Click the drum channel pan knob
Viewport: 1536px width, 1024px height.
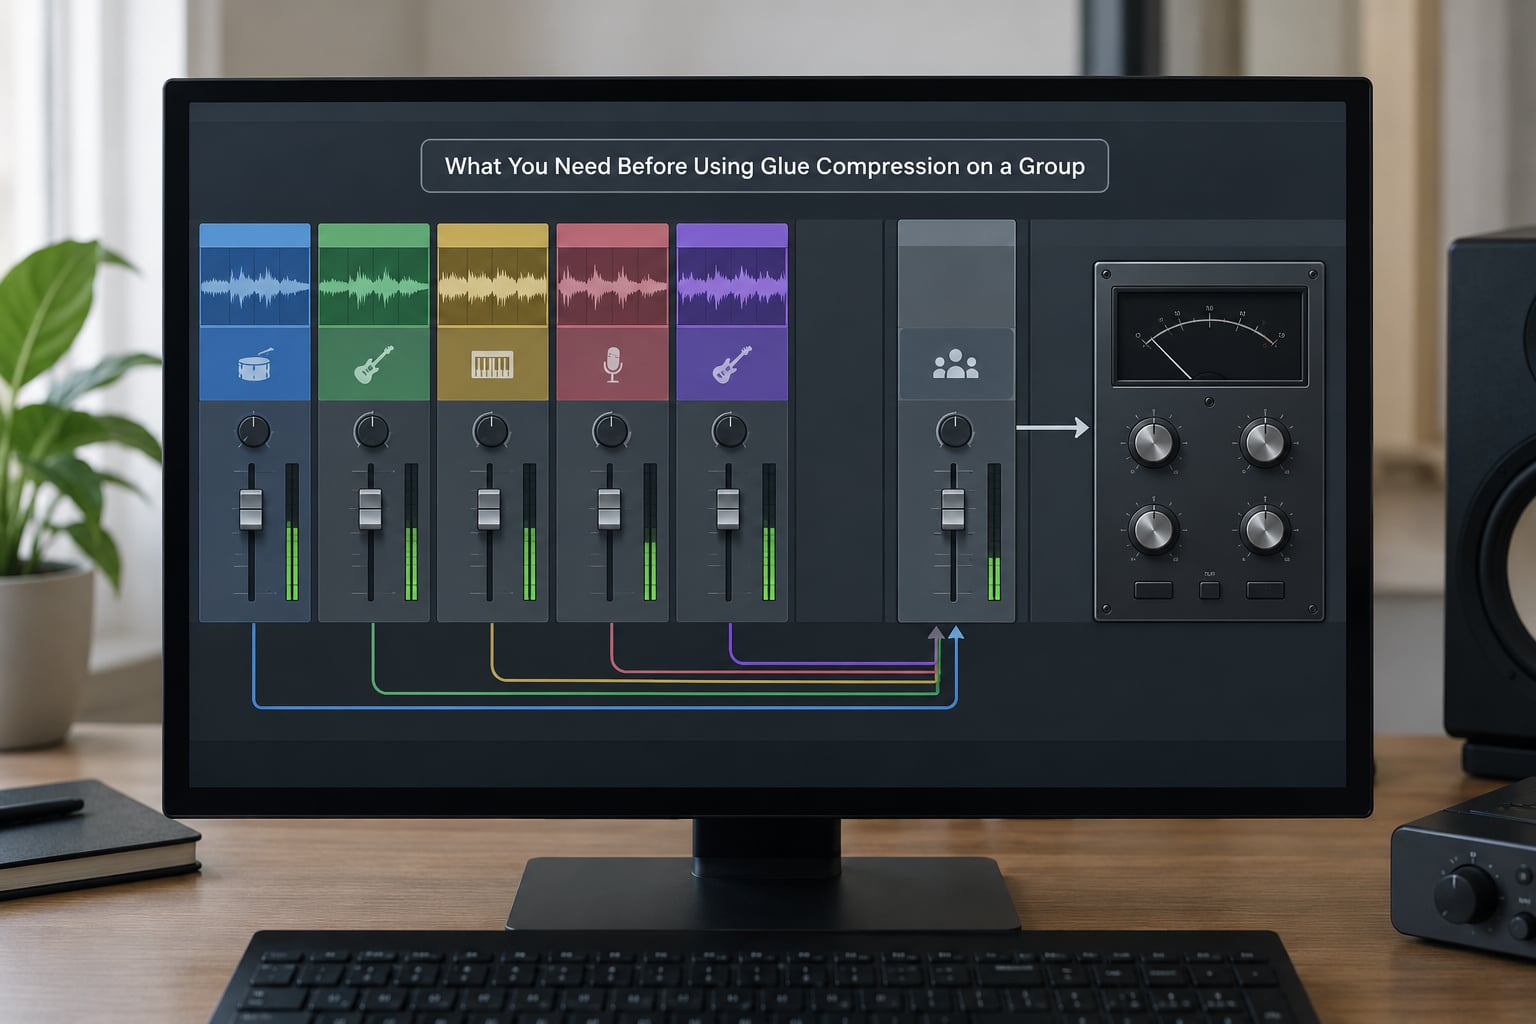click(254, 432)
